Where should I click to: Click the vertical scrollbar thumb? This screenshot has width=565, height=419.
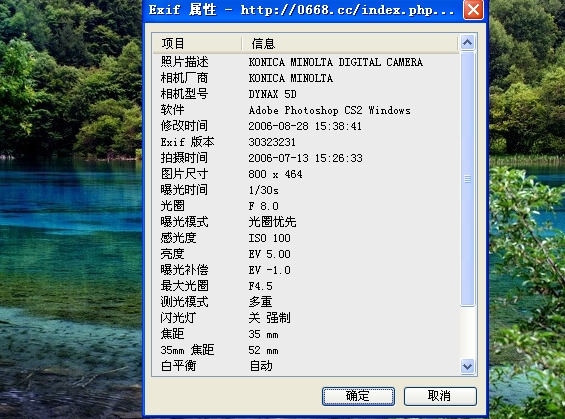coord(467,179)
